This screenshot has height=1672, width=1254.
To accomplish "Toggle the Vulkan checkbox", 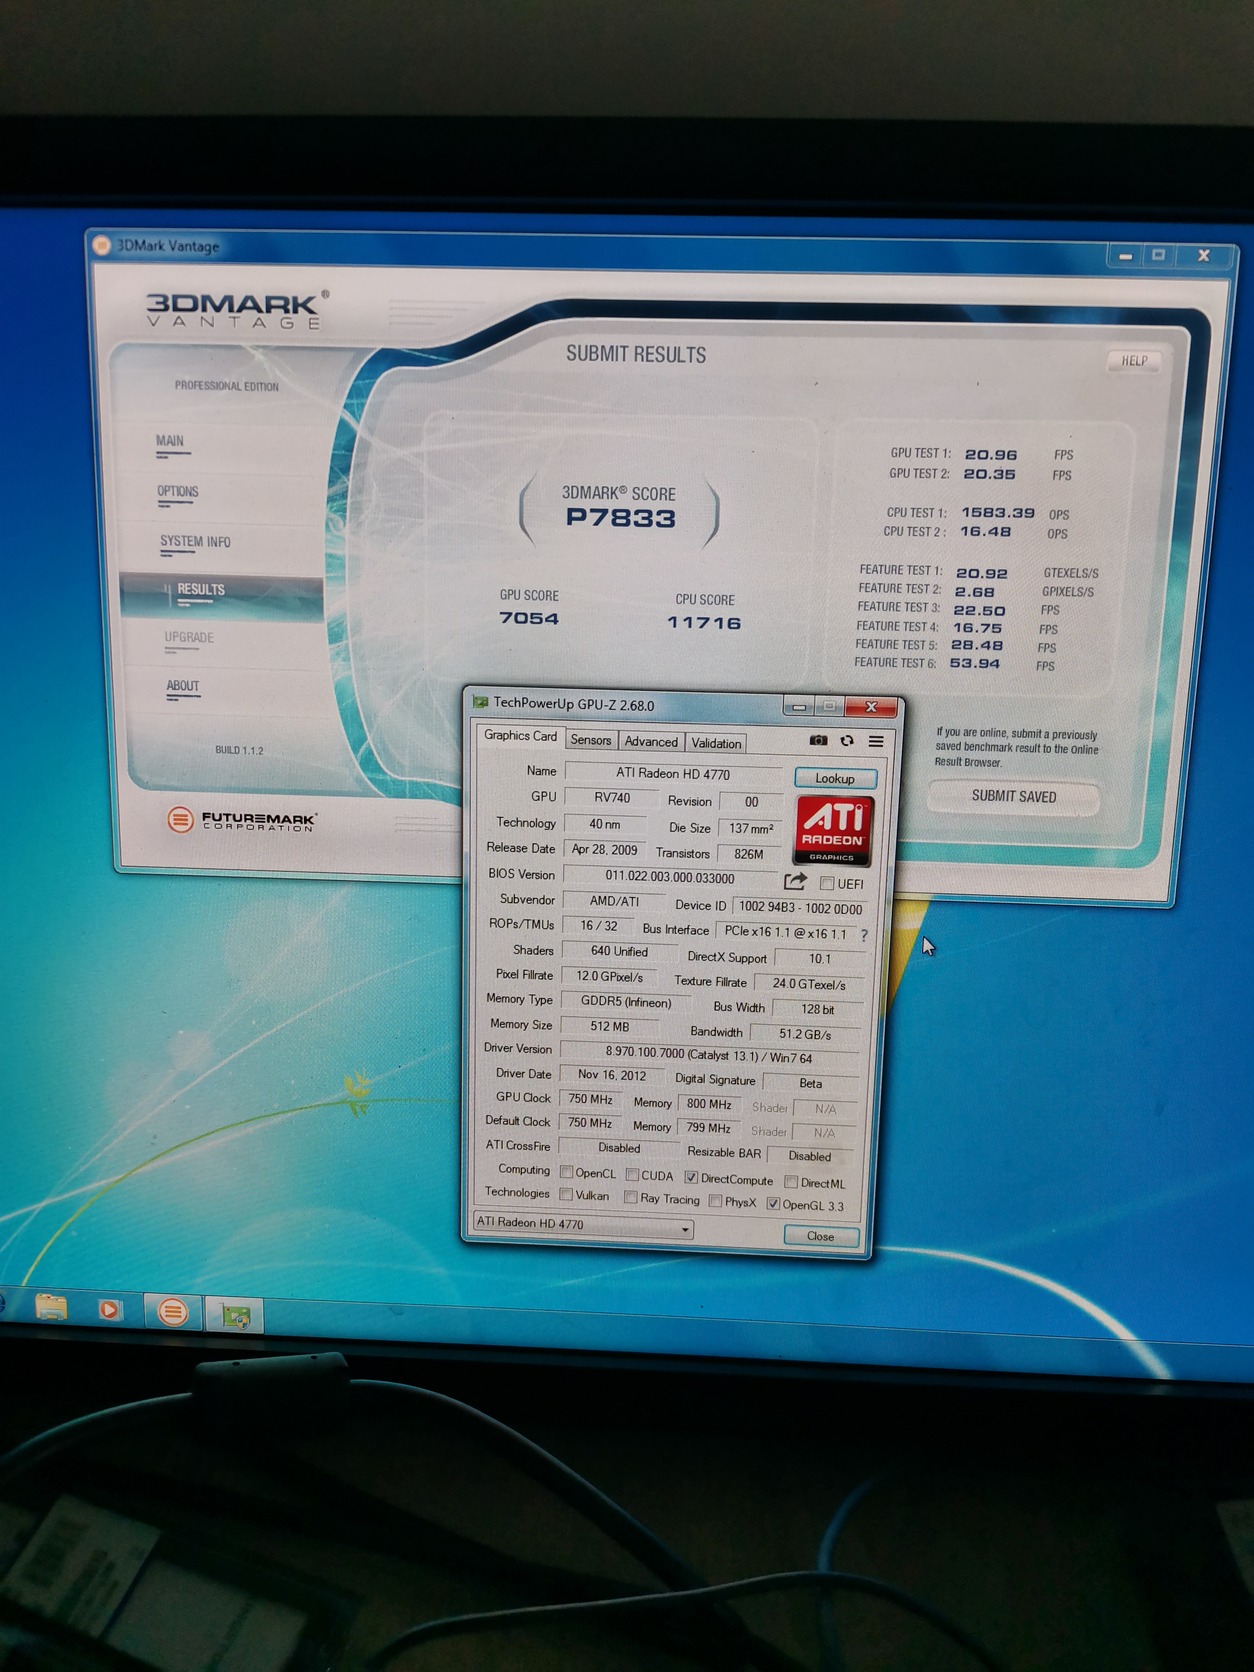I will (x=566, y=1194).
